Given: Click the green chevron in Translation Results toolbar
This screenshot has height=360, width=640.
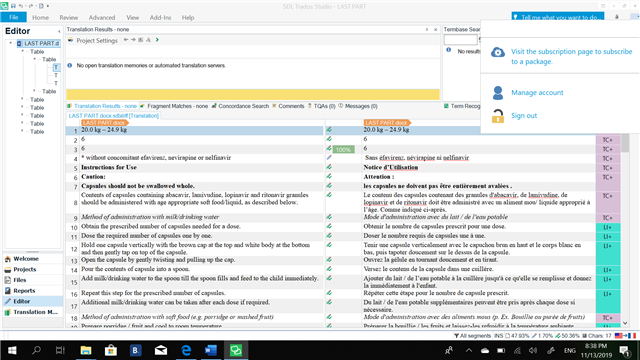Looking at the screenshot, I should (x=157, y=40).
